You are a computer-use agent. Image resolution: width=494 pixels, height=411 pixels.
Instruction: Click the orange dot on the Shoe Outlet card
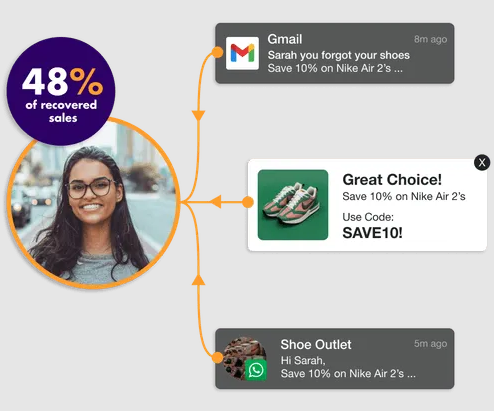coord(217,358)
